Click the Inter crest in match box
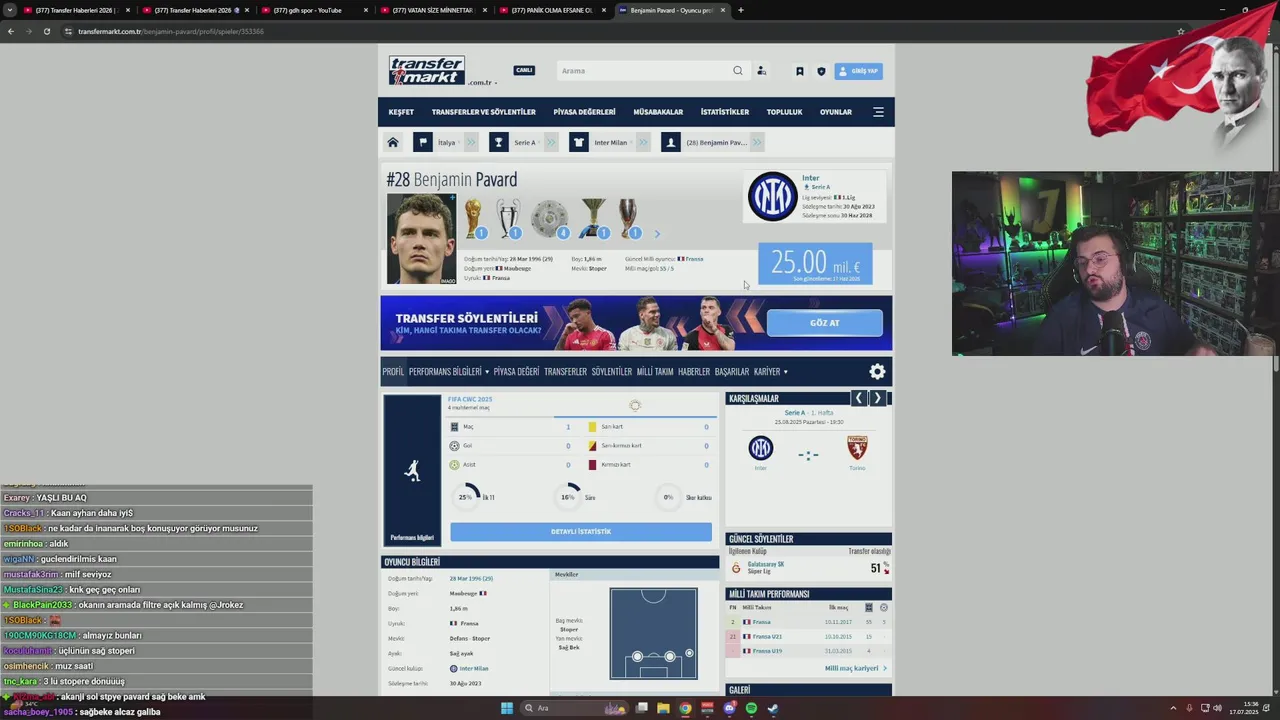1280x720 pixels. click(761, 448)
